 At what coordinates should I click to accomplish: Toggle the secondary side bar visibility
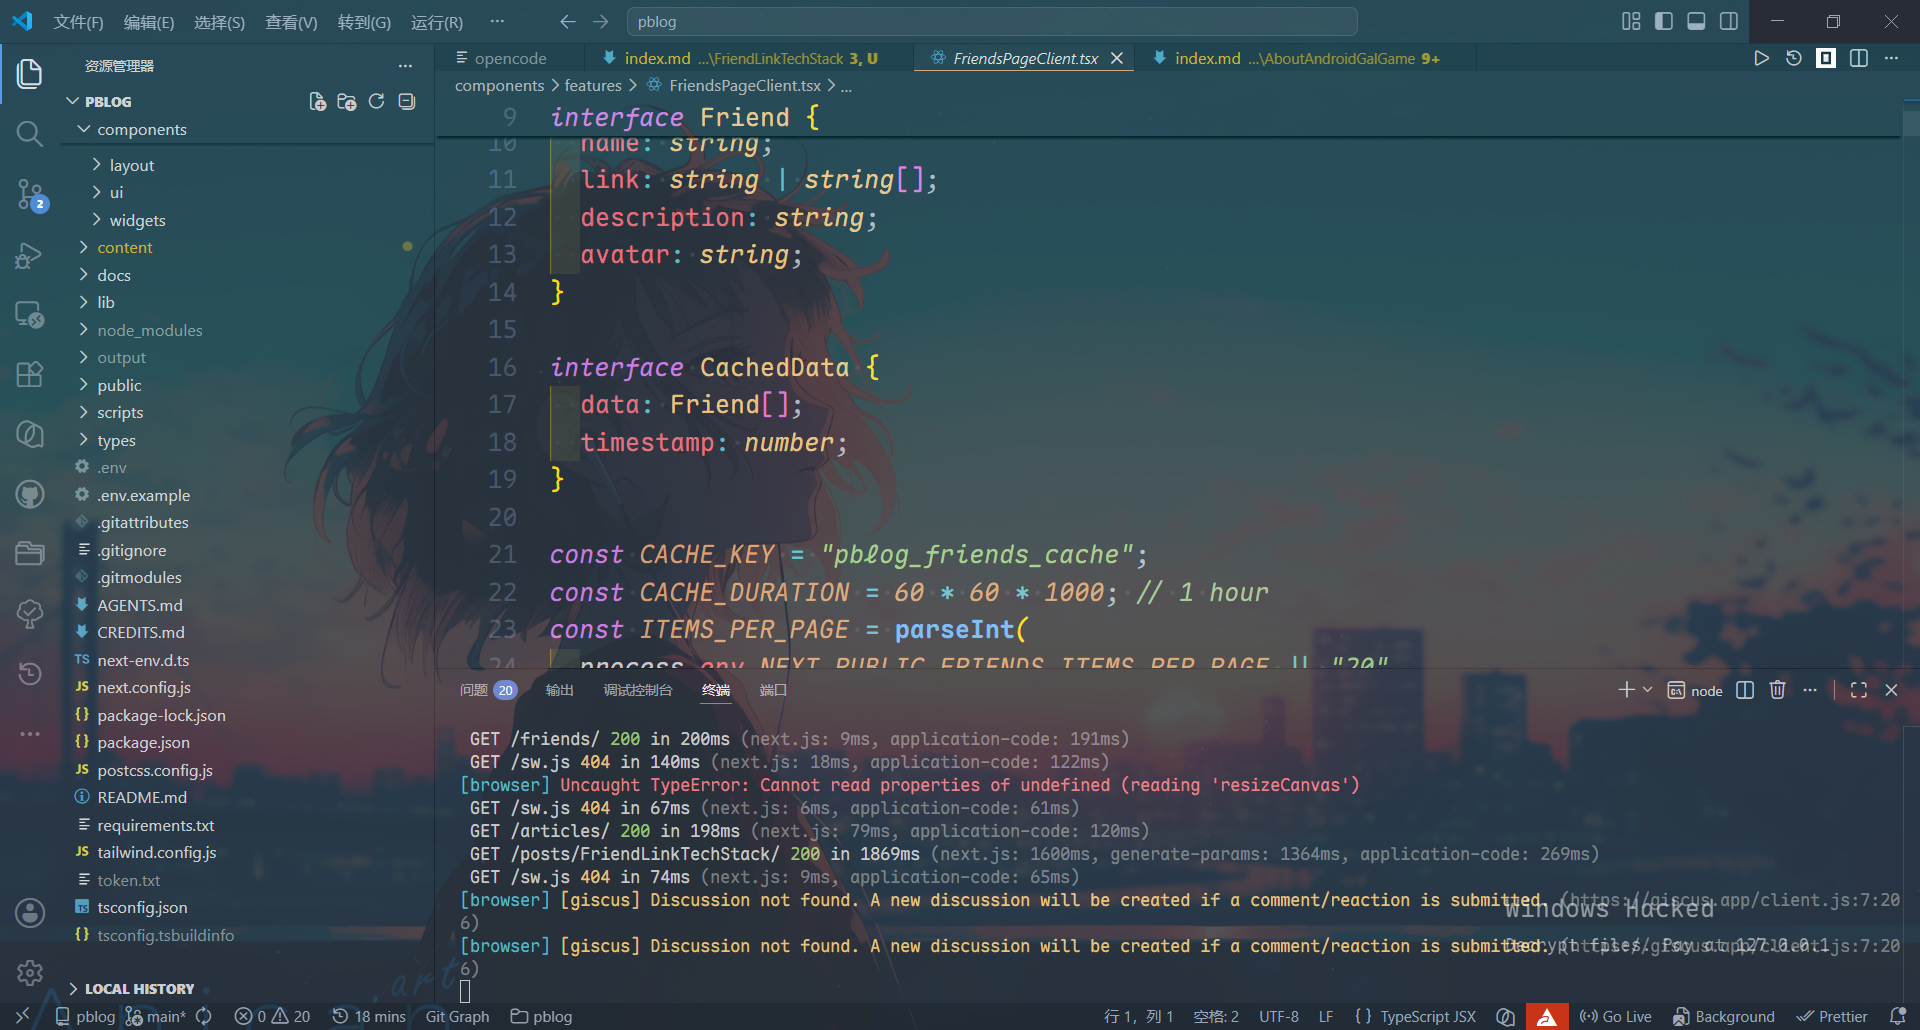(x=1728, y=21)
